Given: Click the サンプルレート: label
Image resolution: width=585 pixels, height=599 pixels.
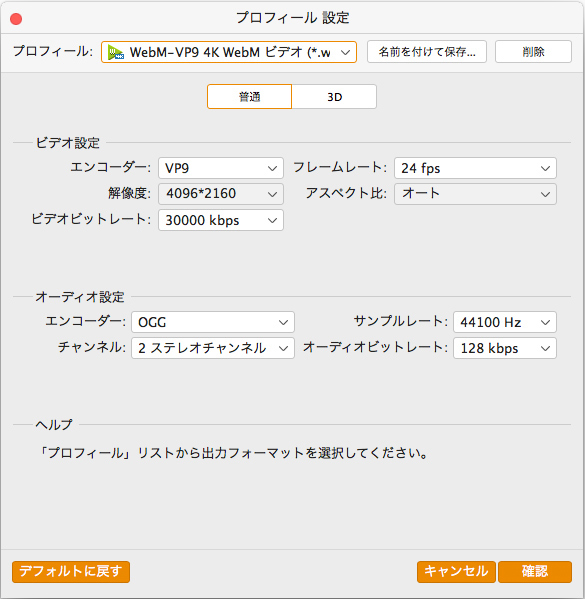Looking at the screenshot, I should point(400,321).
